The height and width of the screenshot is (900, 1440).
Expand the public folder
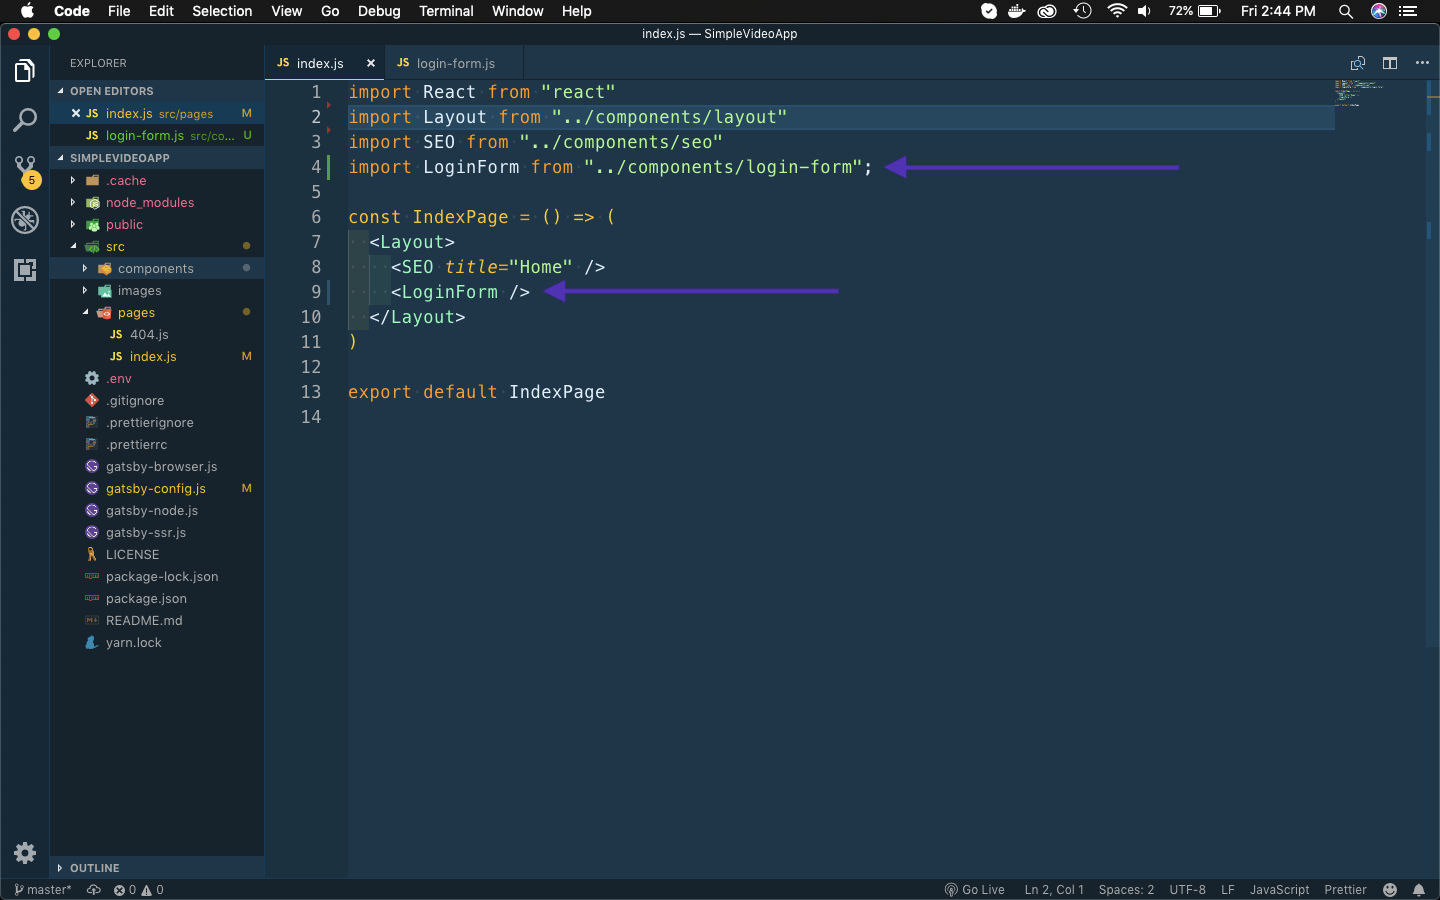[157, 225]
